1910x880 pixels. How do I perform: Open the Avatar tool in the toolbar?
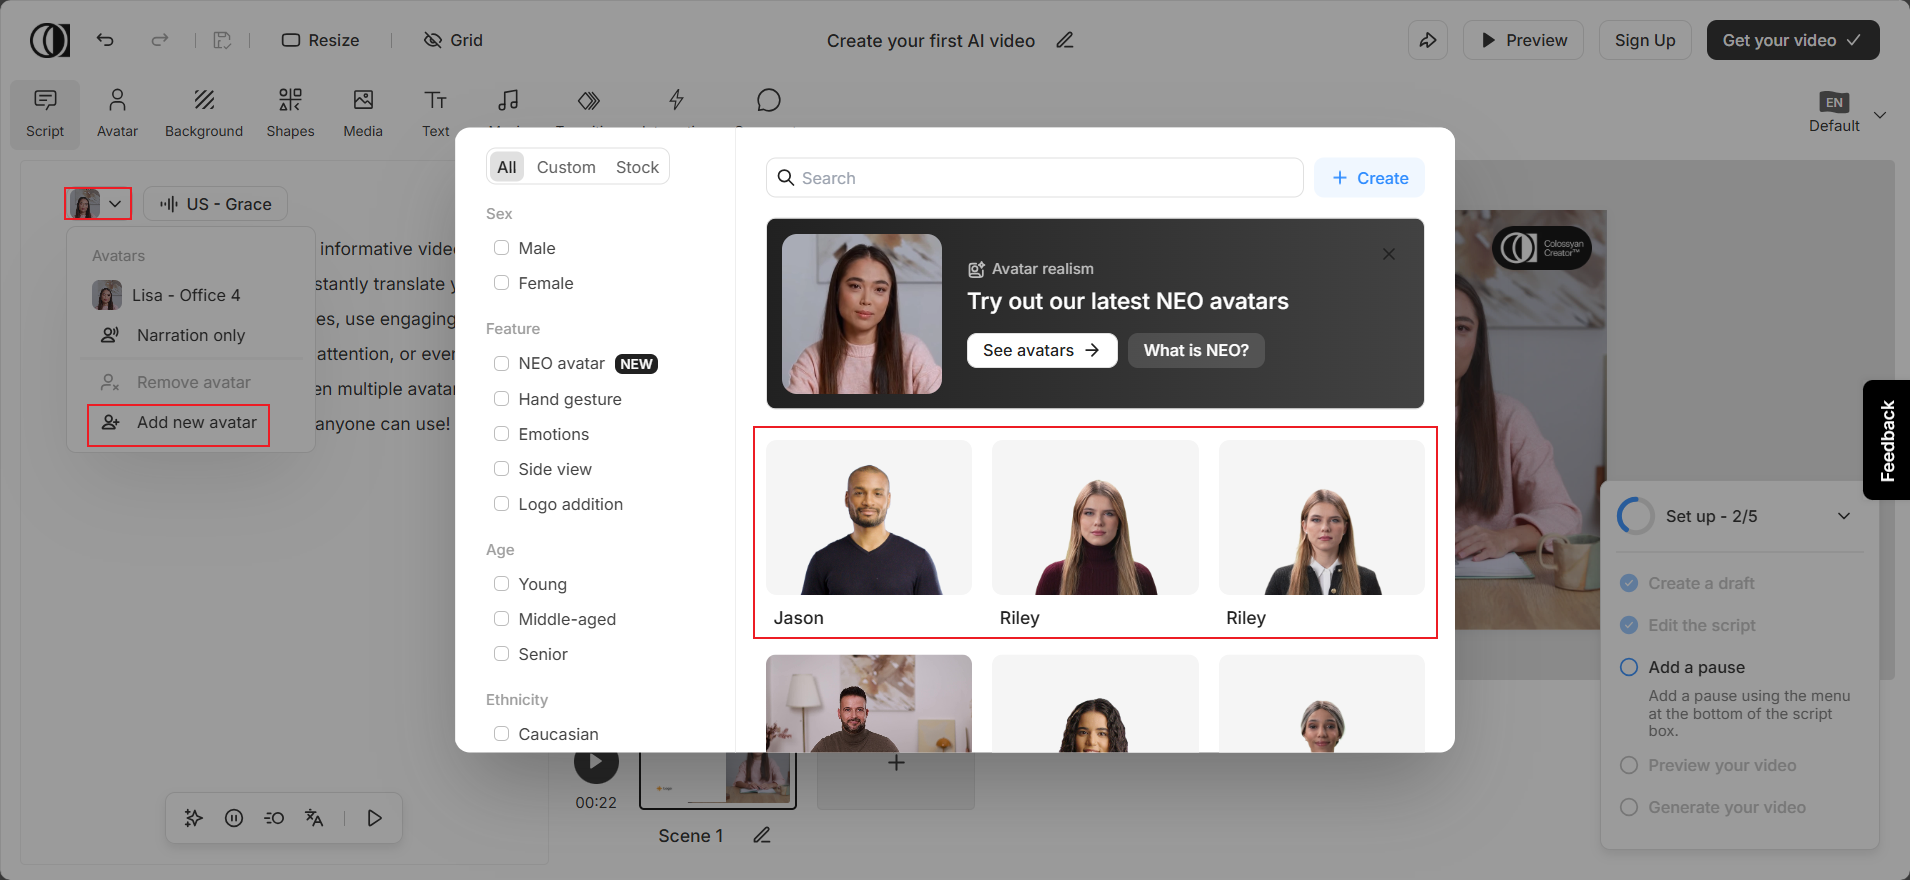click(117, 114)
